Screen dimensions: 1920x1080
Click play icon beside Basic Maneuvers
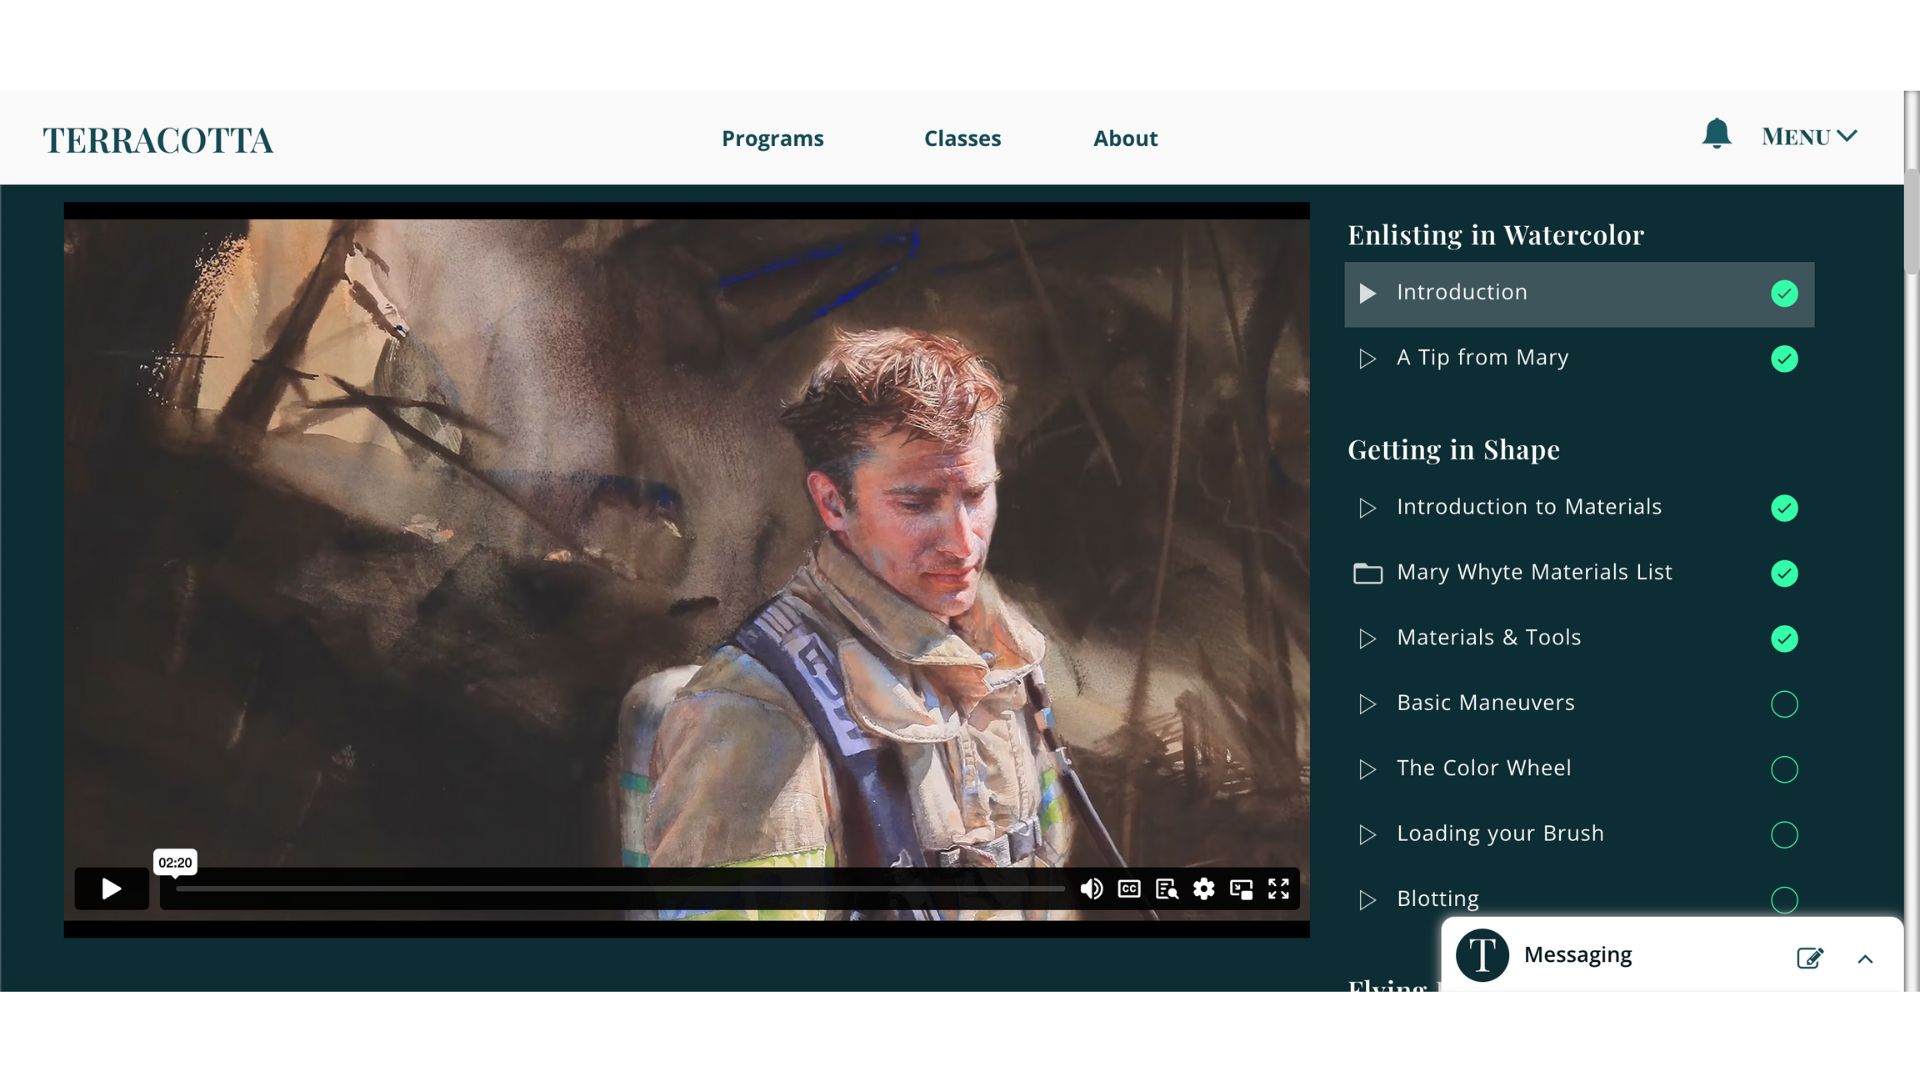click(1368, 704)
